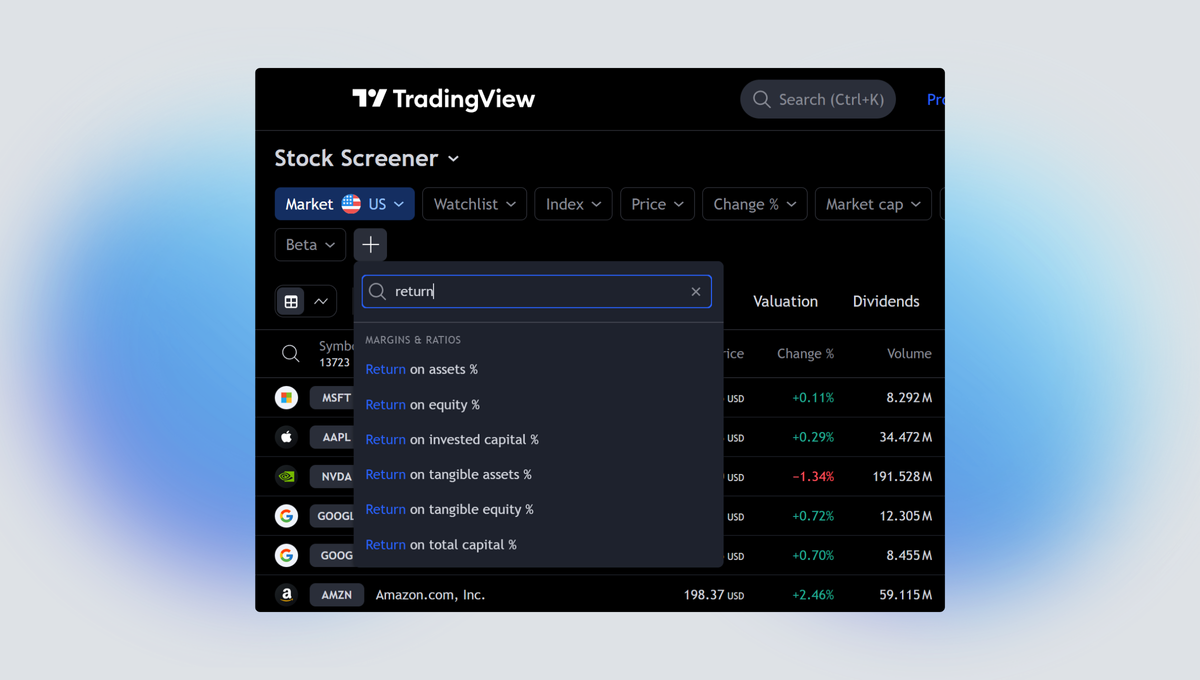Open the Market cap filter dropdown
1200x680 pixels.
(873, 204)
